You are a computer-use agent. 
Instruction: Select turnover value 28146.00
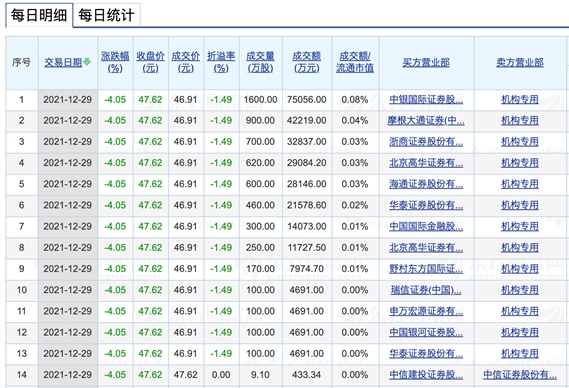(307, 184)
